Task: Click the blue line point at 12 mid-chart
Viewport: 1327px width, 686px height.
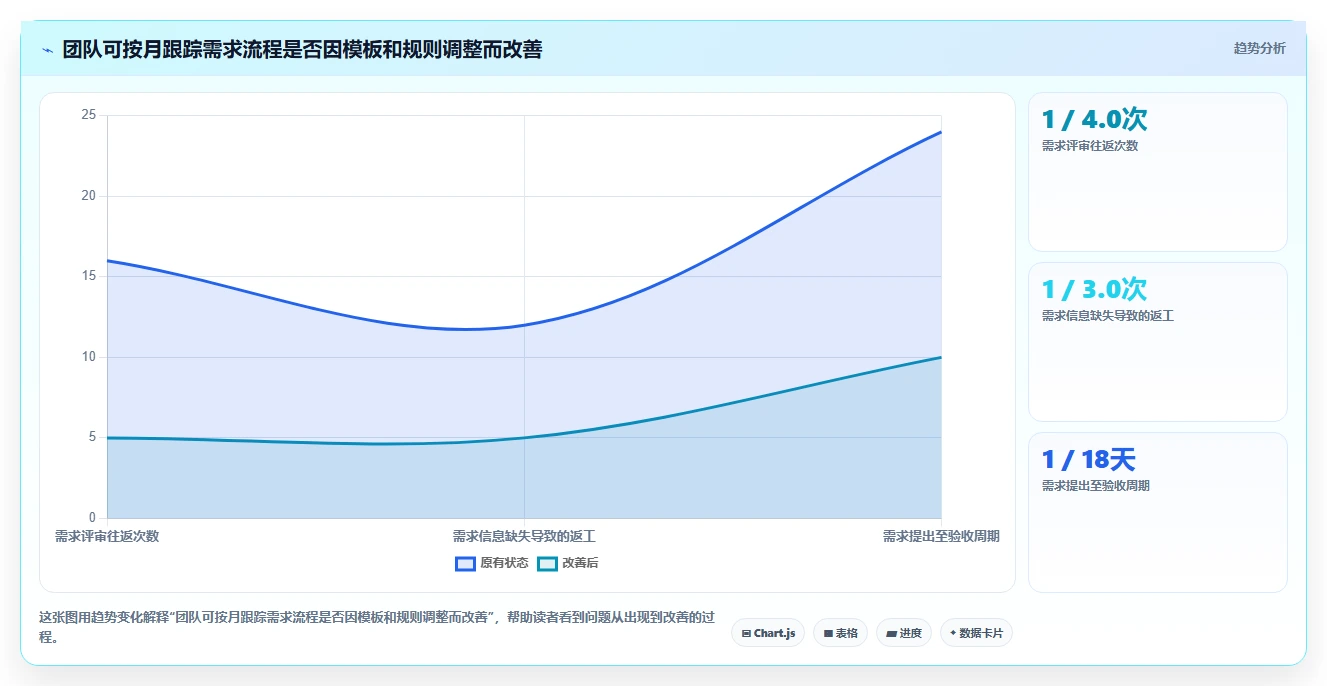Action: coord(524,325)
